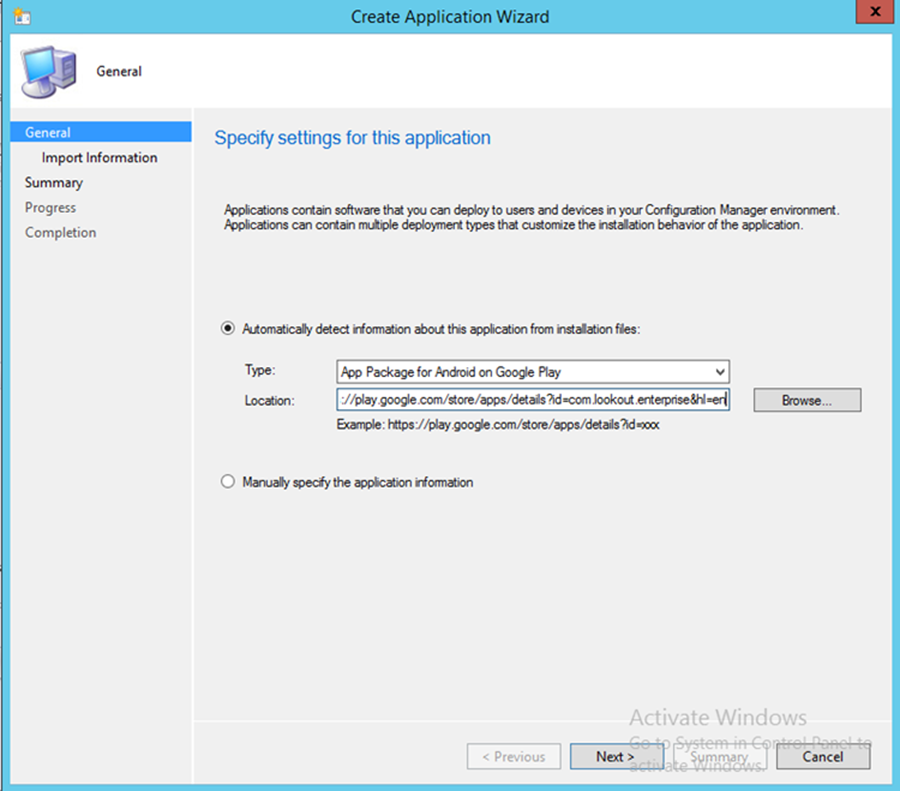Click the Next > button
900x791 pixels.
click(x=616, y=757)
